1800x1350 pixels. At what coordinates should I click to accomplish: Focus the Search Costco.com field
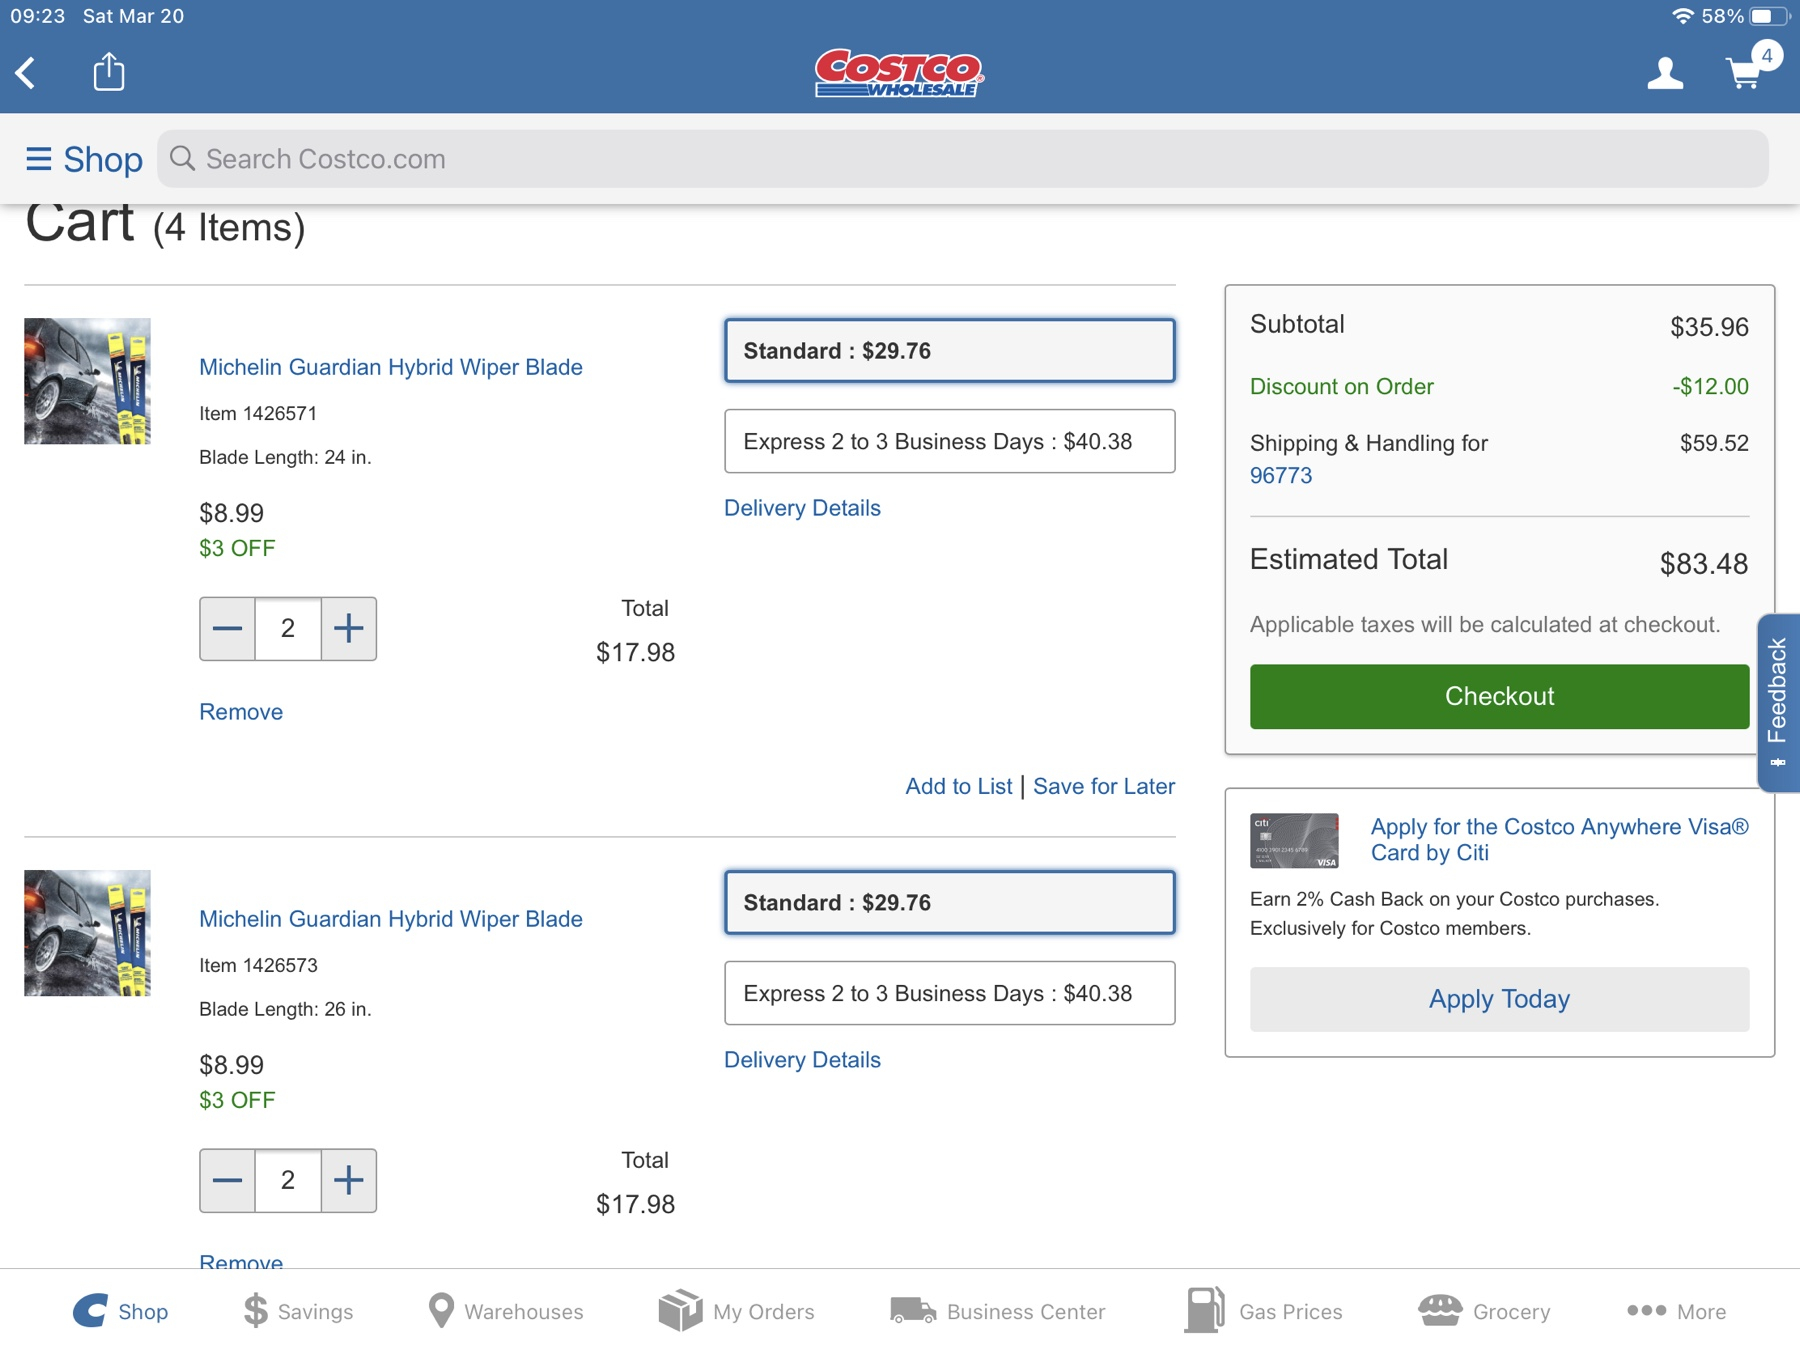[963, 159]
